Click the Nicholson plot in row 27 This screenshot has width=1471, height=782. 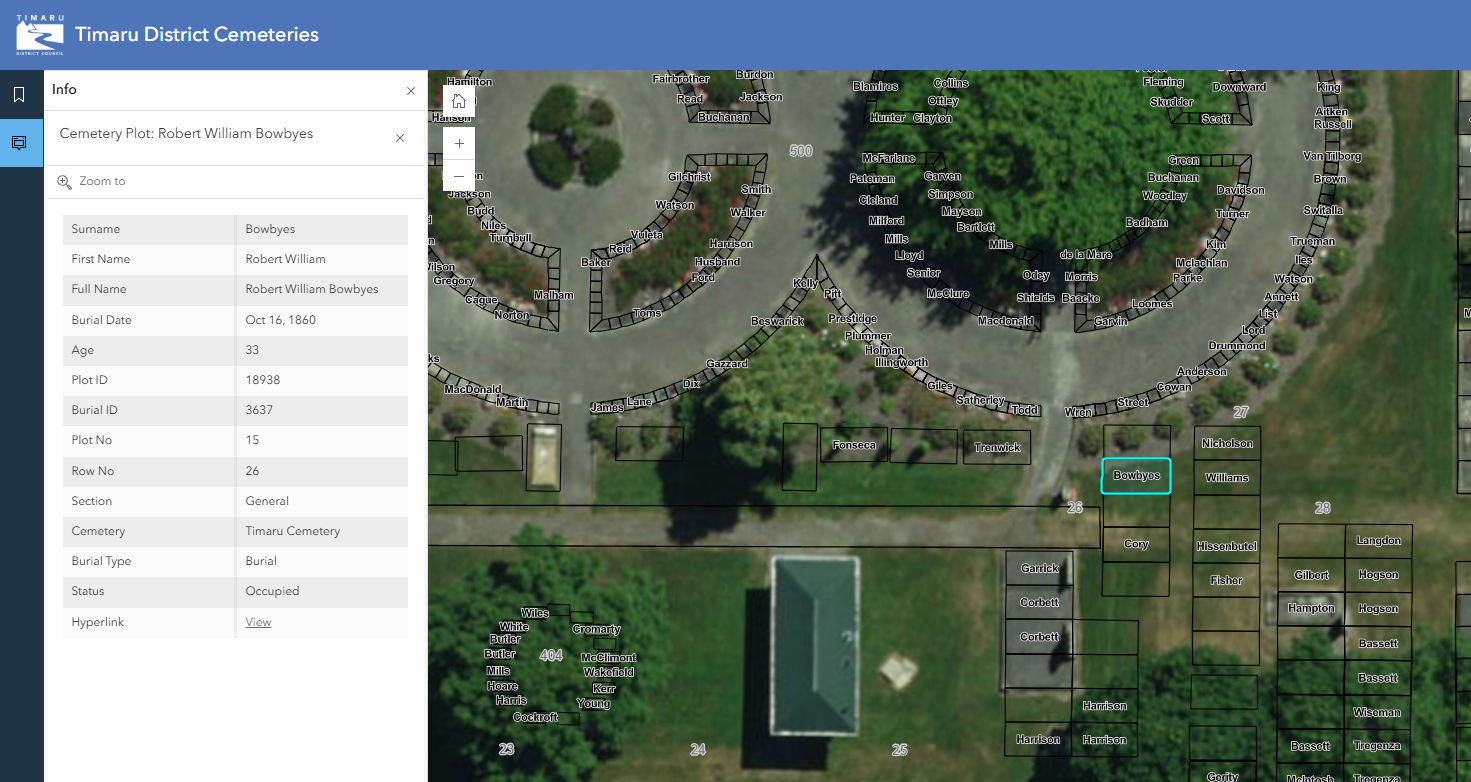(1227, 443)
